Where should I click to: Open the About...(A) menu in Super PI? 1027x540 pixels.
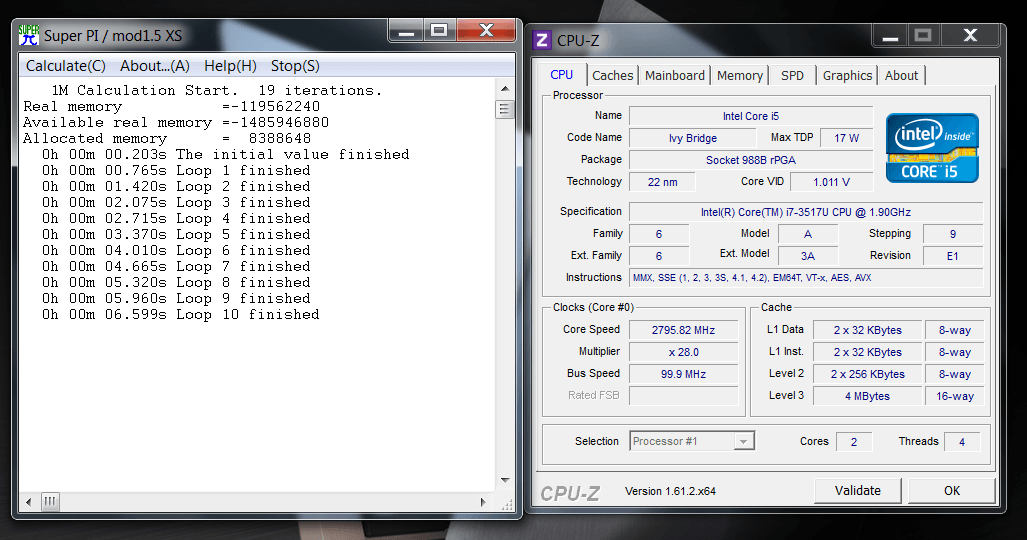[x=155, y=66]
